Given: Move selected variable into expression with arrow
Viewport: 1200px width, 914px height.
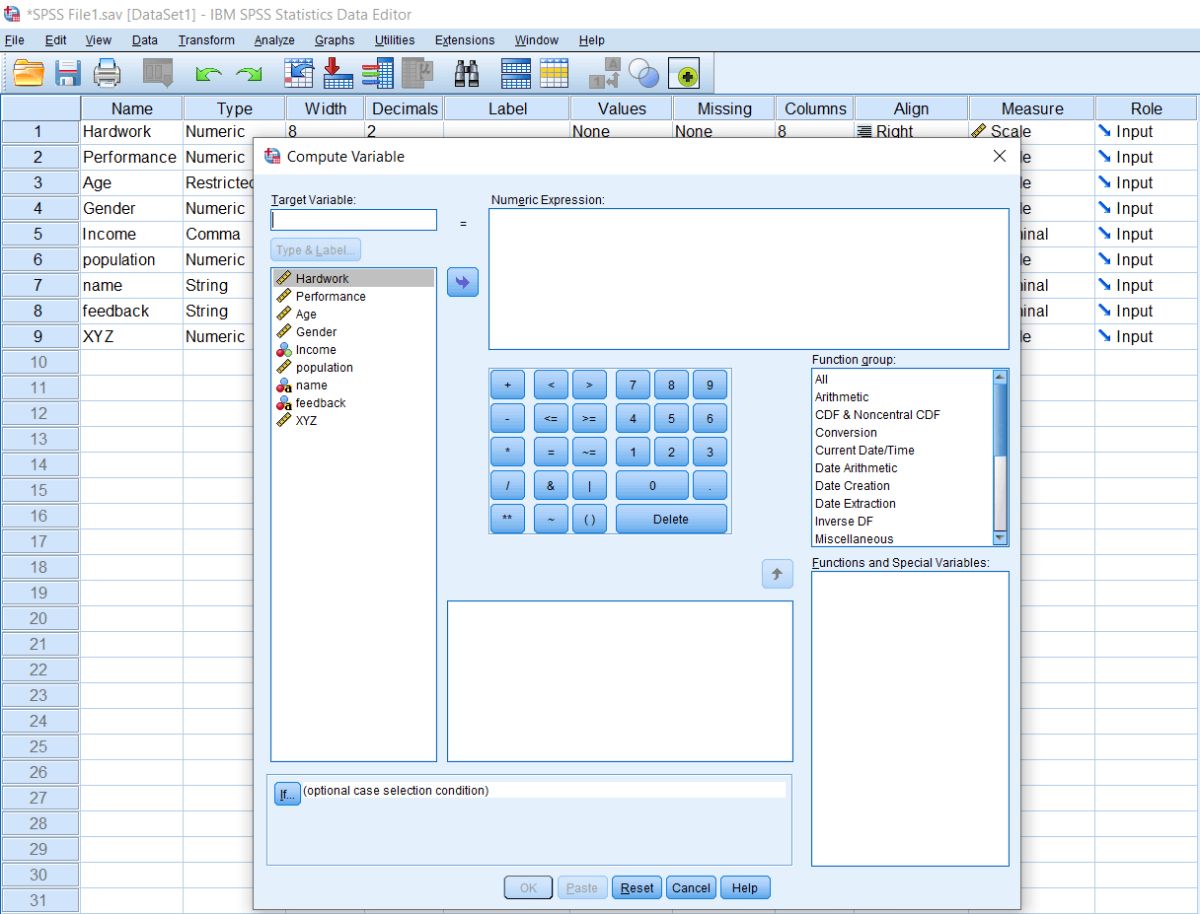Looking at the screenshot, I should [x=462, y=282].
